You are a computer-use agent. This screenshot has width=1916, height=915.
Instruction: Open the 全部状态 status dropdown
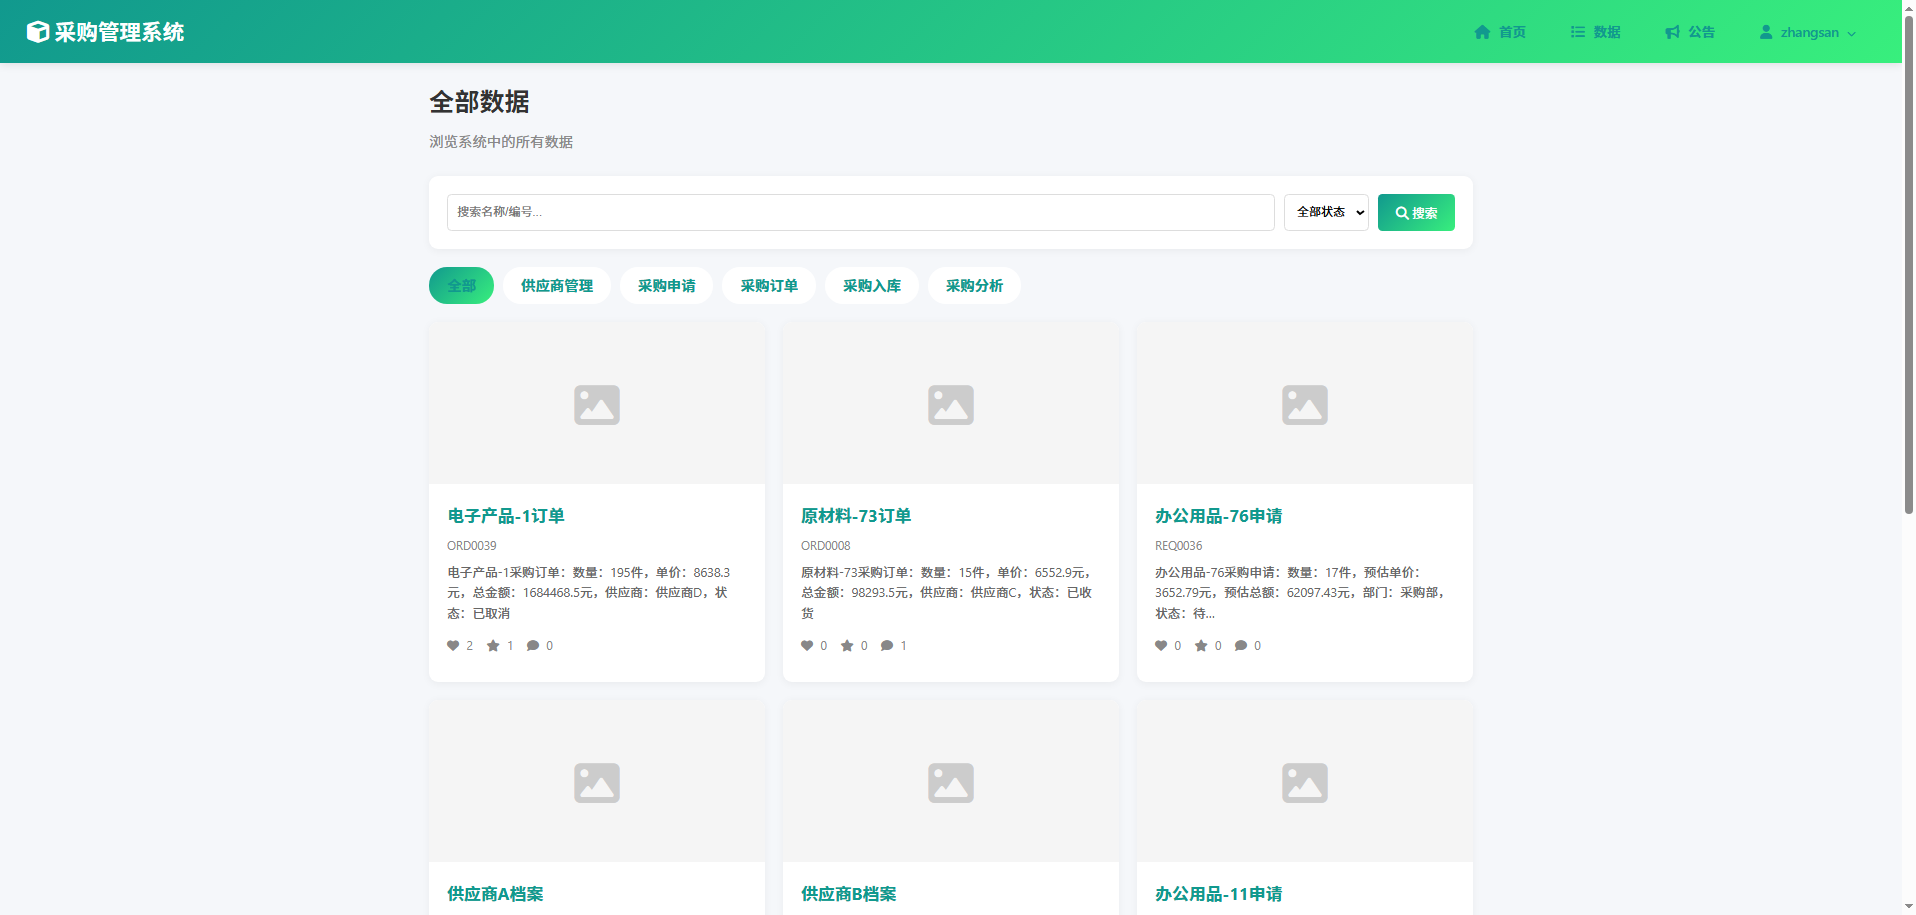point(1326,212)
